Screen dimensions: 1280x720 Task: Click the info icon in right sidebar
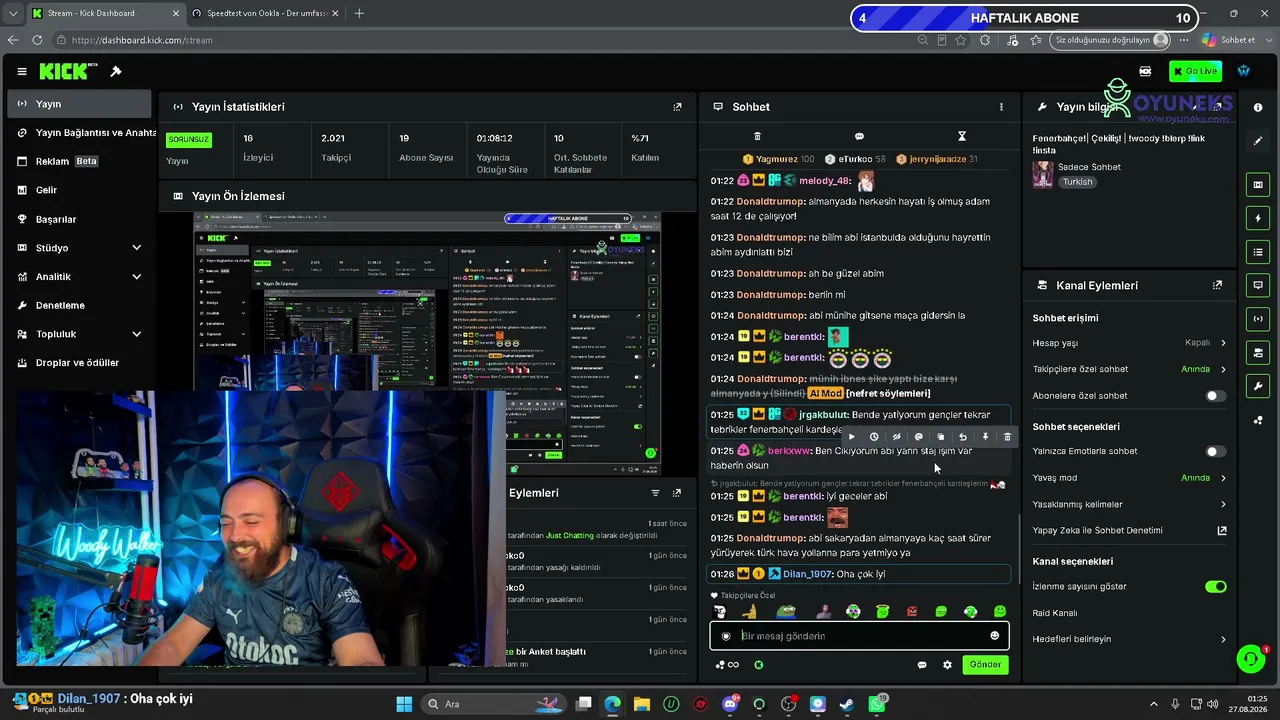(x=1258, y=107)
